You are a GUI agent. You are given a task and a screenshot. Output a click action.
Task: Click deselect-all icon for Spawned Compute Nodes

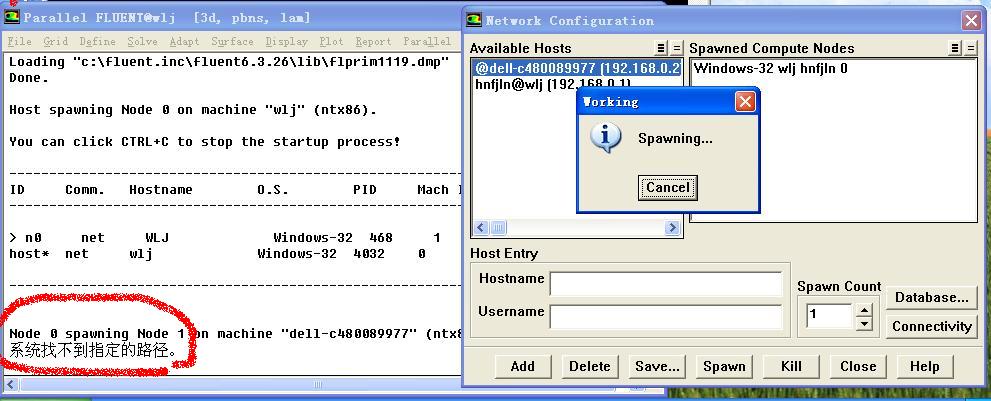[969, 48]
